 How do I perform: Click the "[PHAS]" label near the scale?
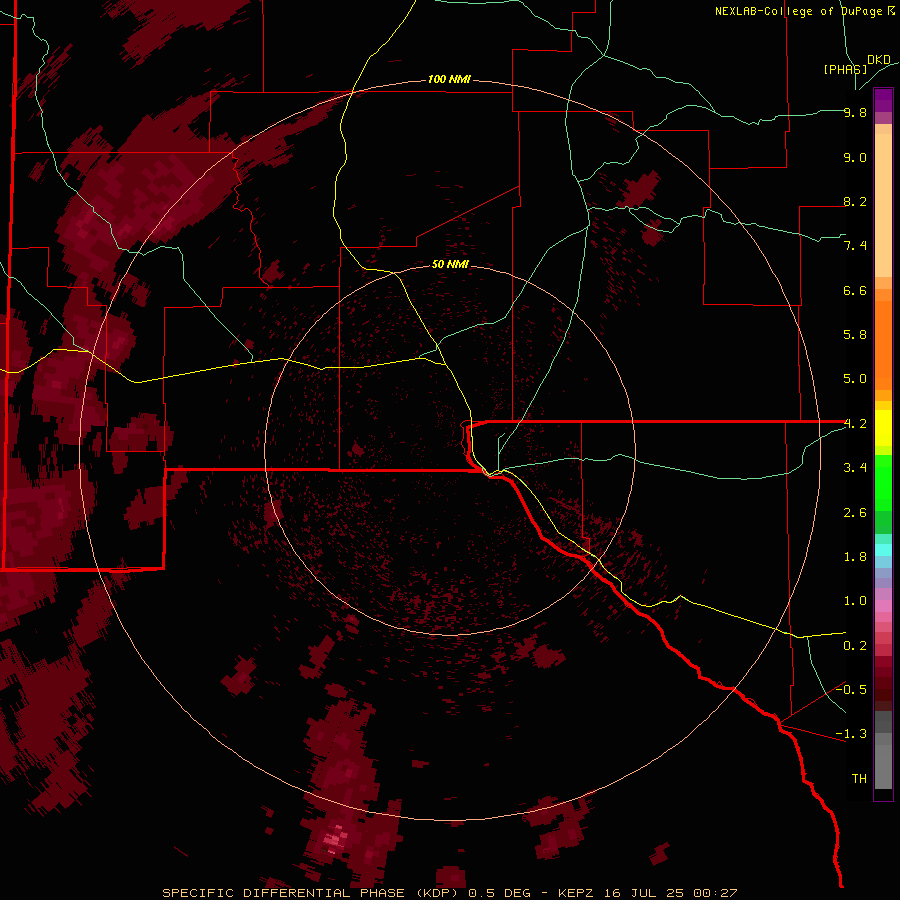[845, 69]
